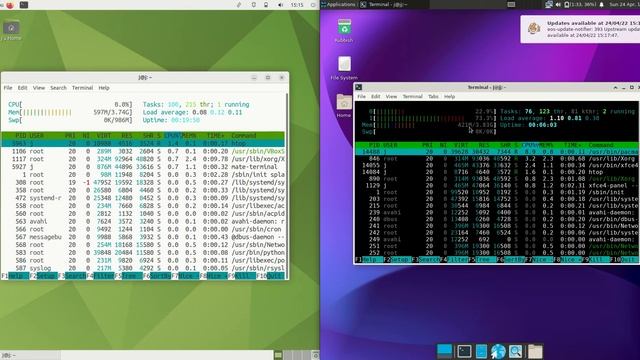Image resolution: width=640 pixels, height=360 pixels.
Task: Select the /usr/sbin/VBoxS process row
Action: tap(143, 151)
